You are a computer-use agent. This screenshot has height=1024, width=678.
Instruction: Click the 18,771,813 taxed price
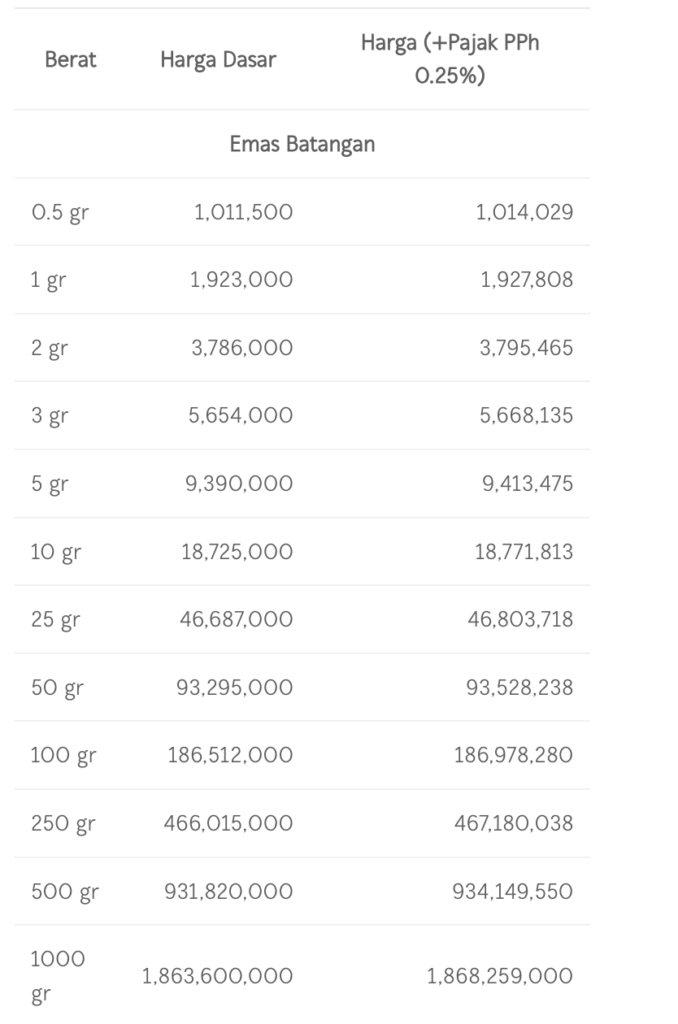(524, 551)
